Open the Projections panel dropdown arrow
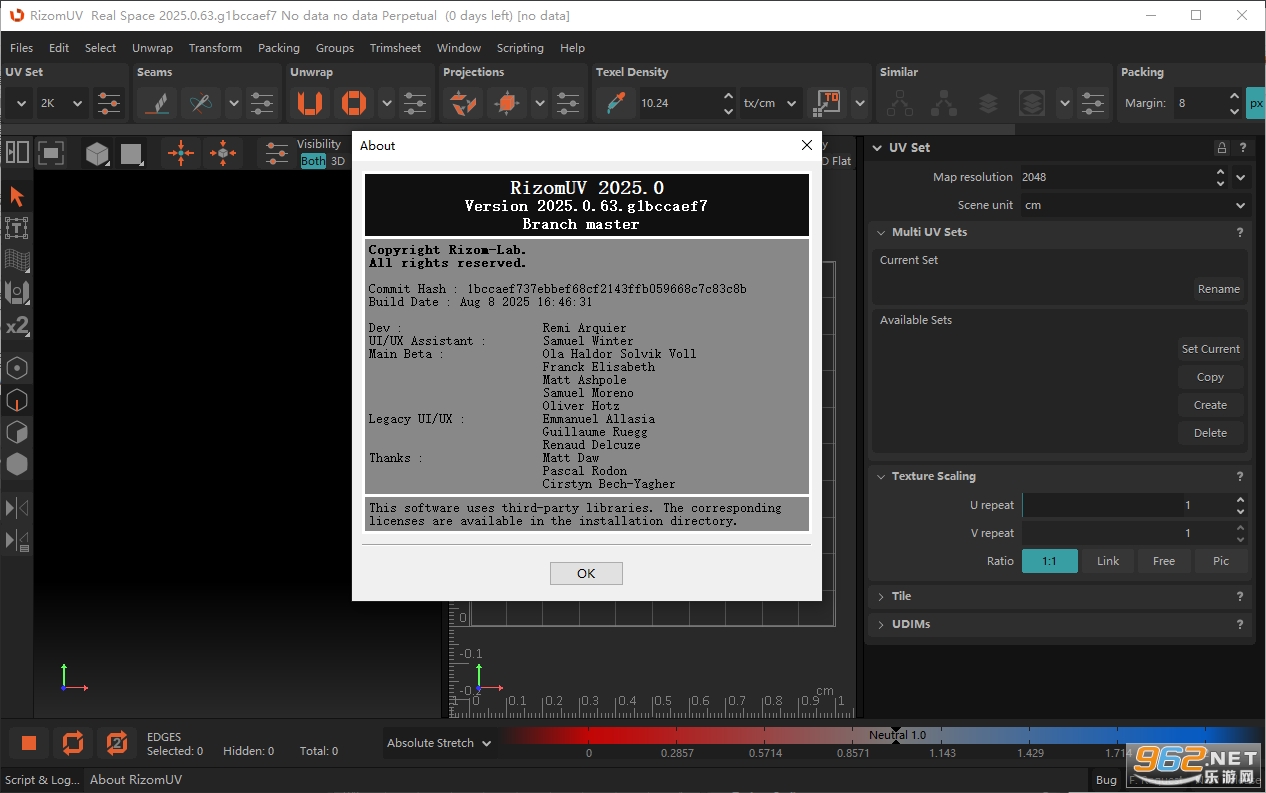Screen dimensions: 1266x793 point(539,103)
